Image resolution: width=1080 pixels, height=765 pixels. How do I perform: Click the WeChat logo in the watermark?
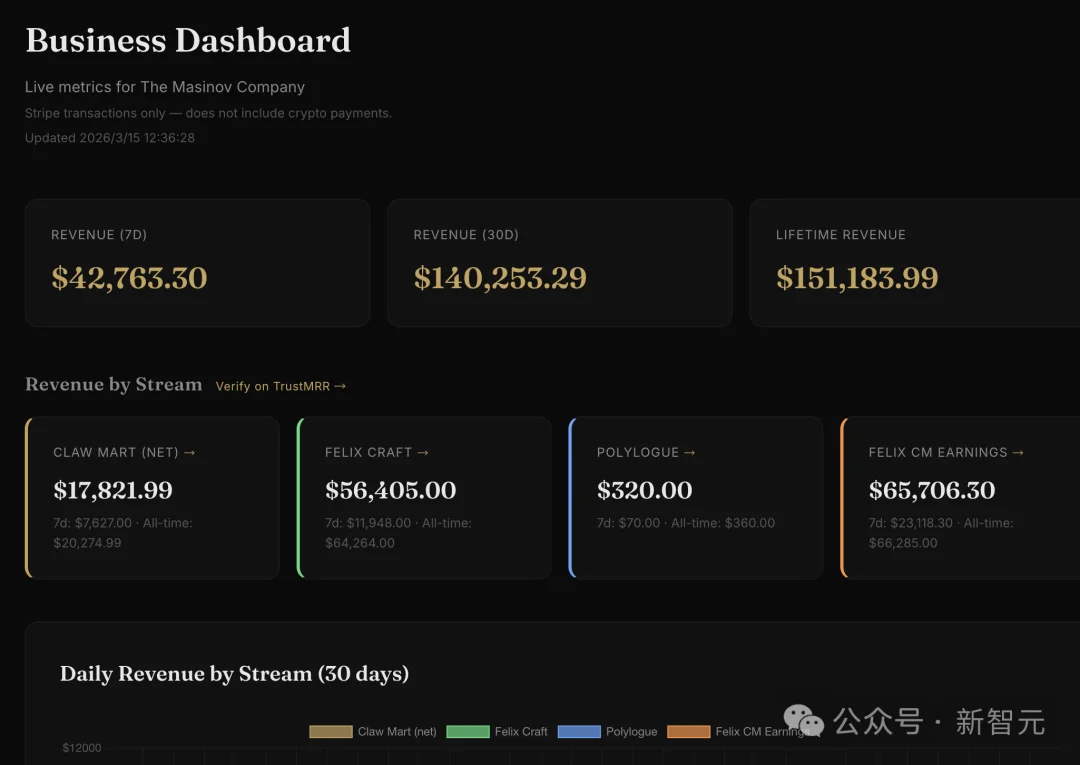(804, 720)
